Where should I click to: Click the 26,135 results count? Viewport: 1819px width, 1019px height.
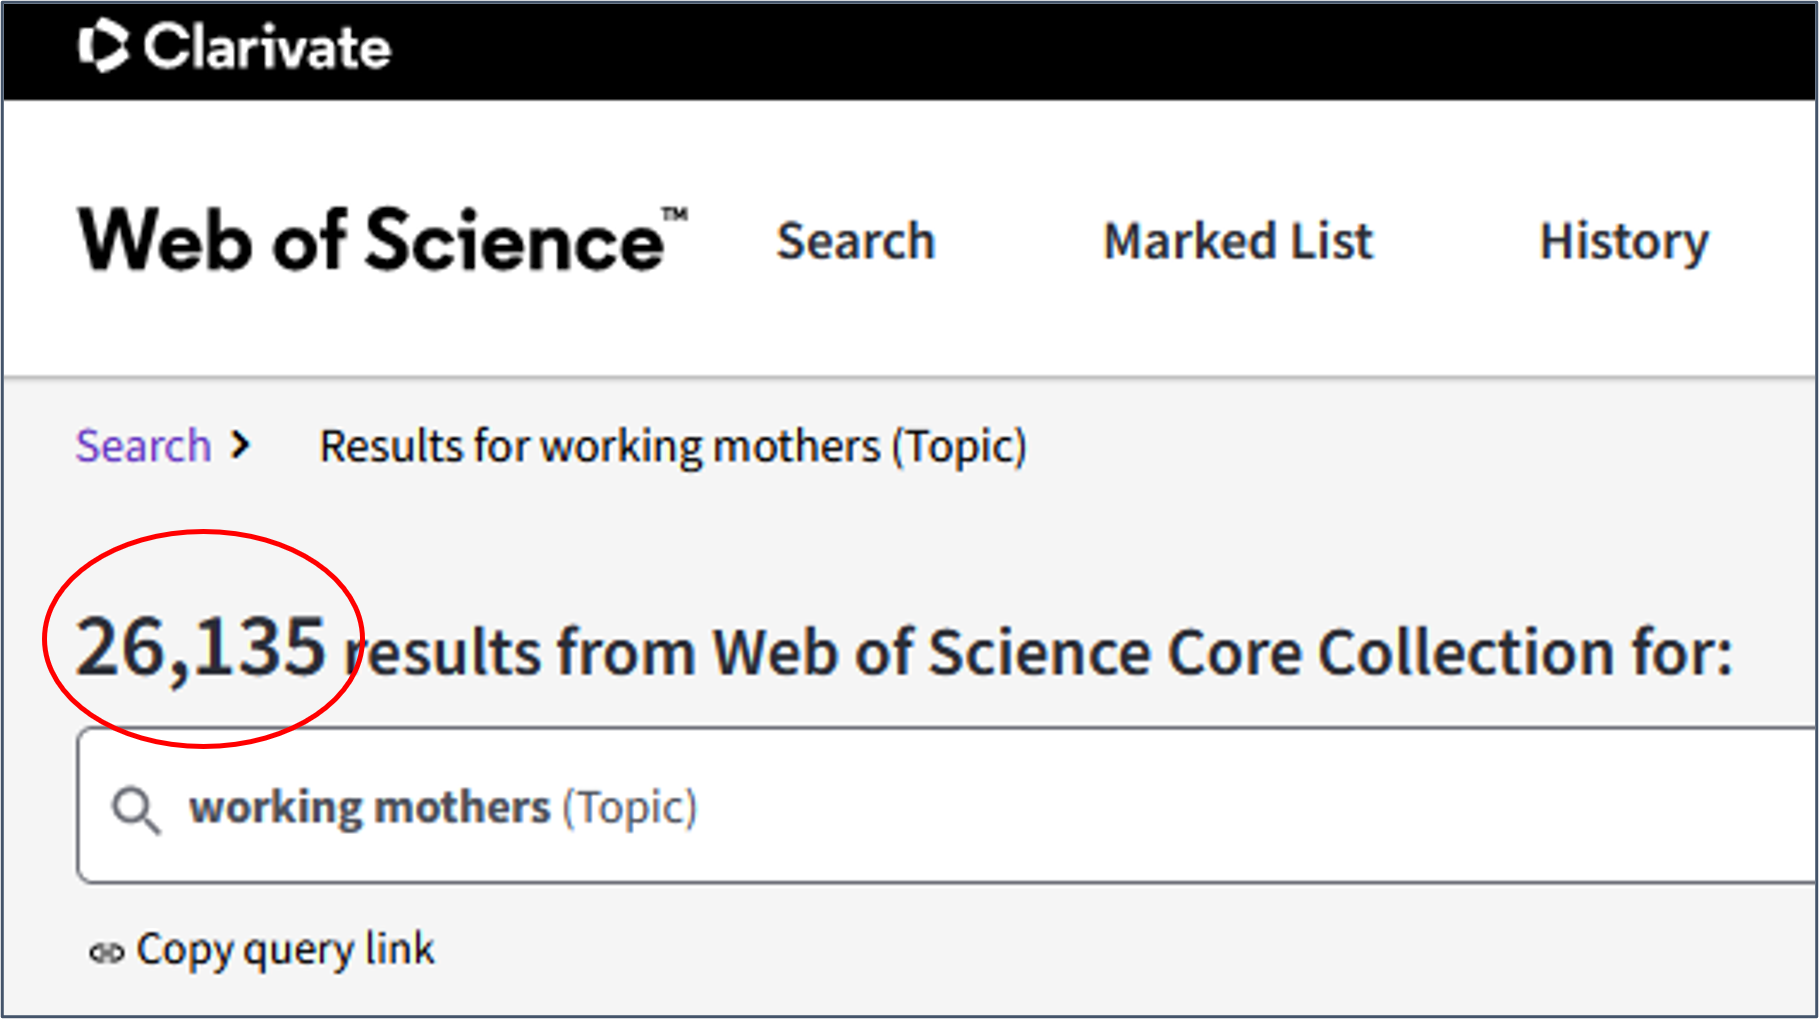point(201,647)
